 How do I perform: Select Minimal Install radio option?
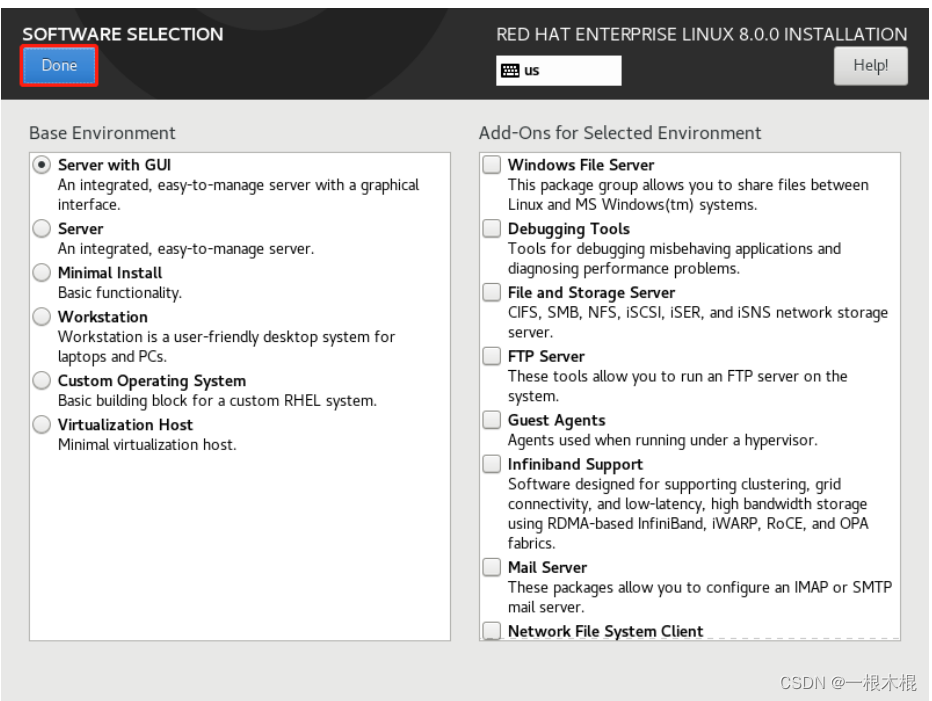coord(42,272)
